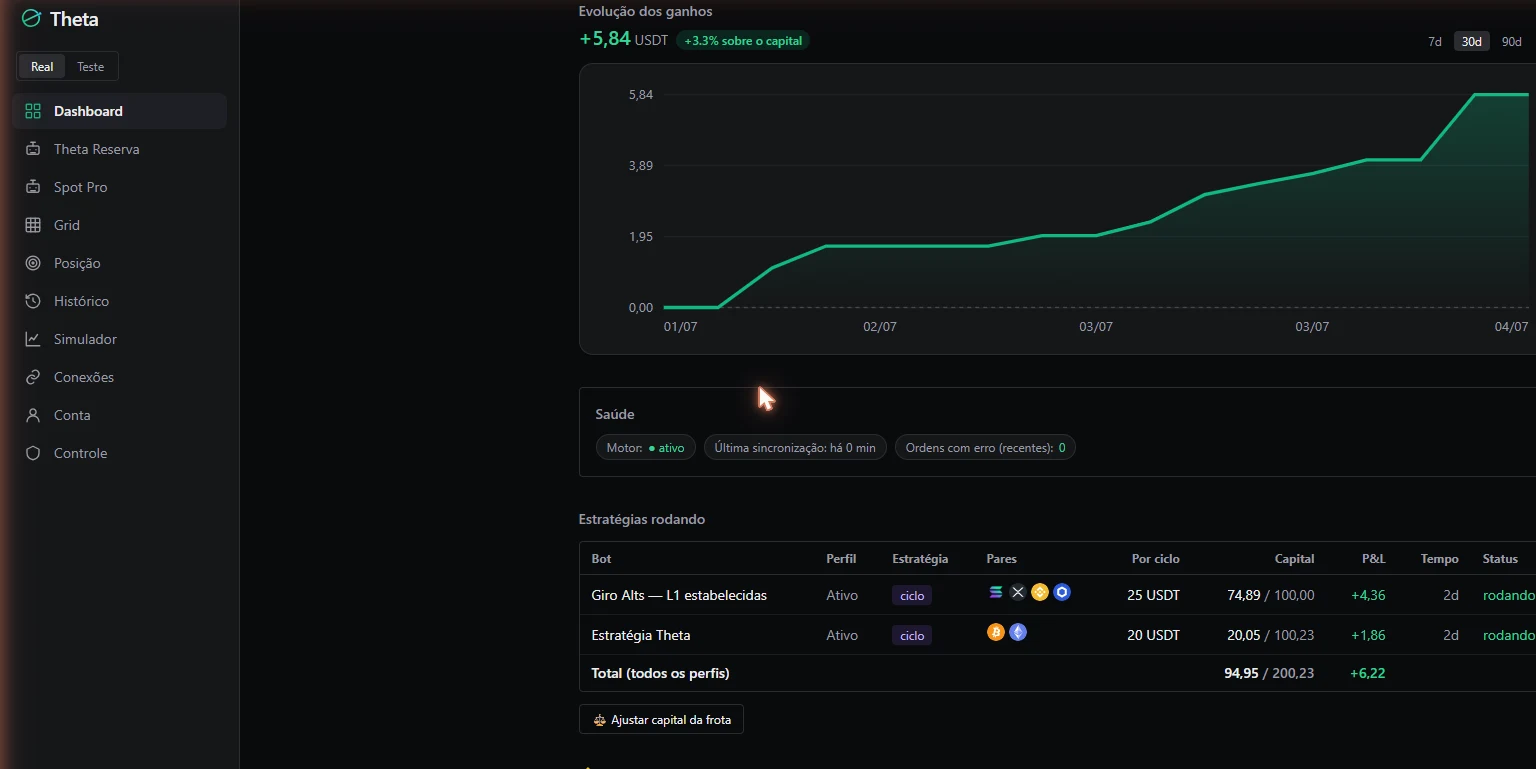1536x769 pixels.
Task: Open Dashboard via its grid icon
Action: 33,111
